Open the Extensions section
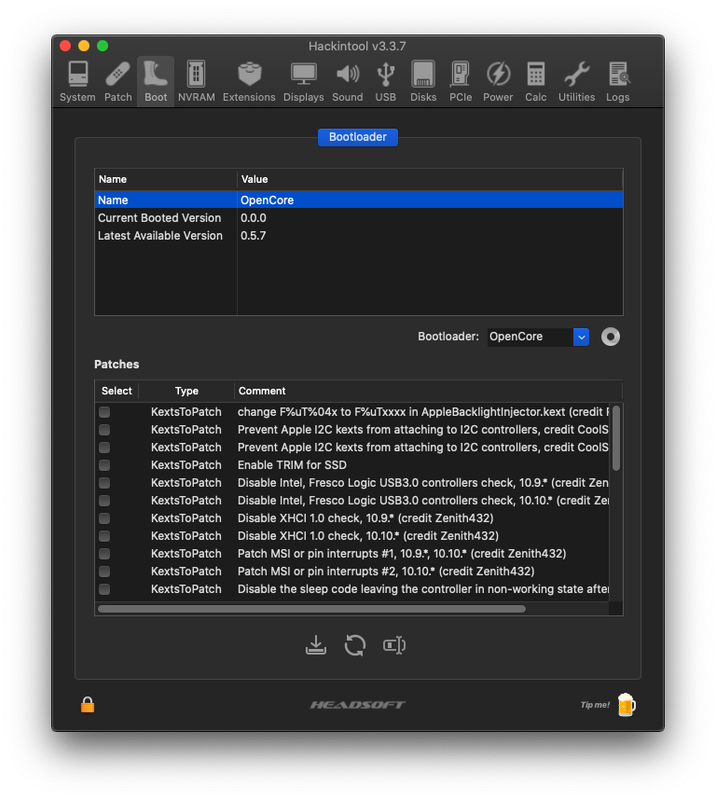The height and width of the screenshot is (800, 716). point(249,82)
